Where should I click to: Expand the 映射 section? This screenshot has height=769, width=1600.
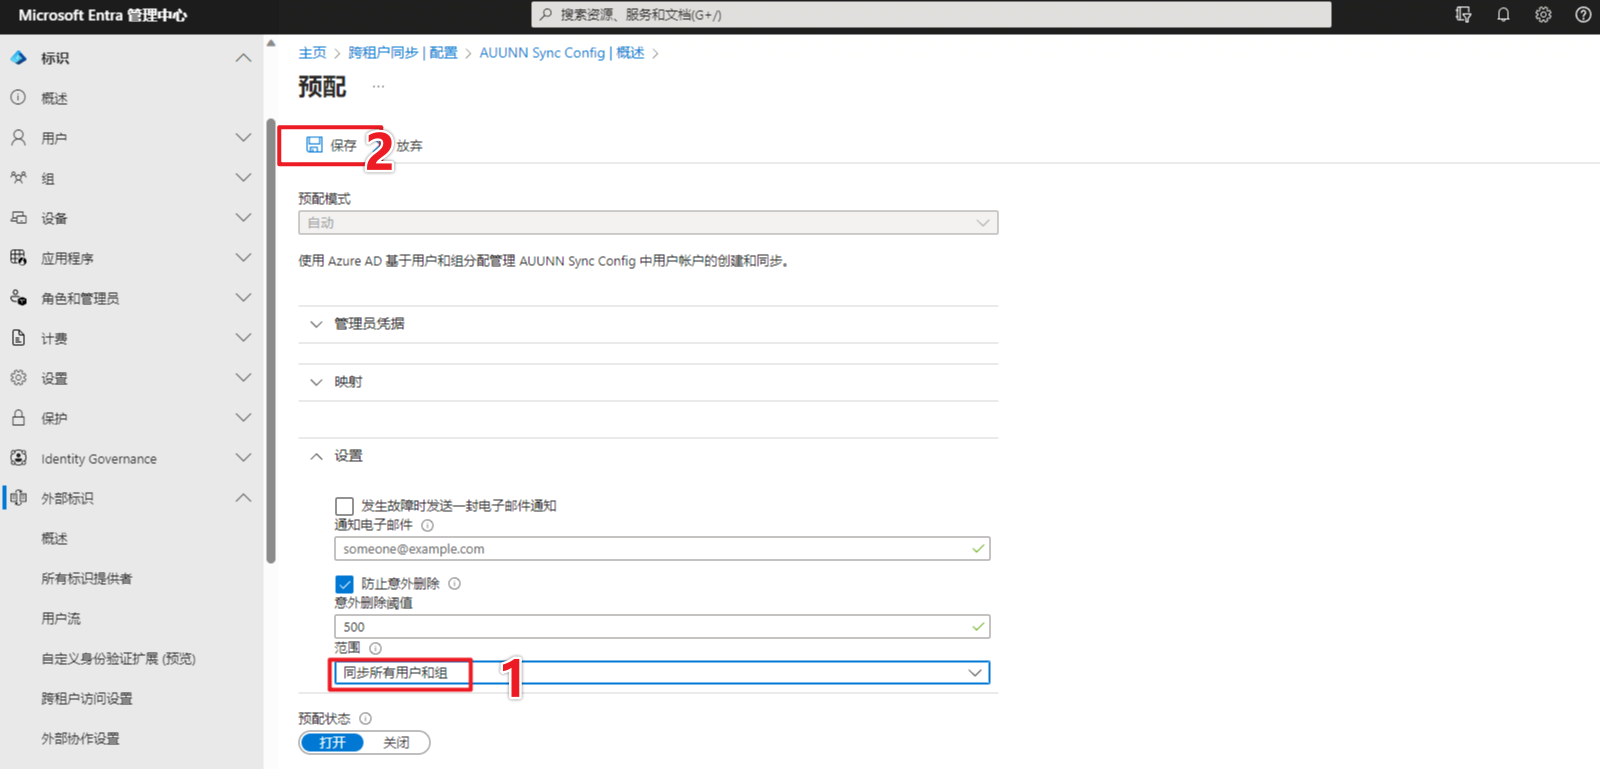348,382
